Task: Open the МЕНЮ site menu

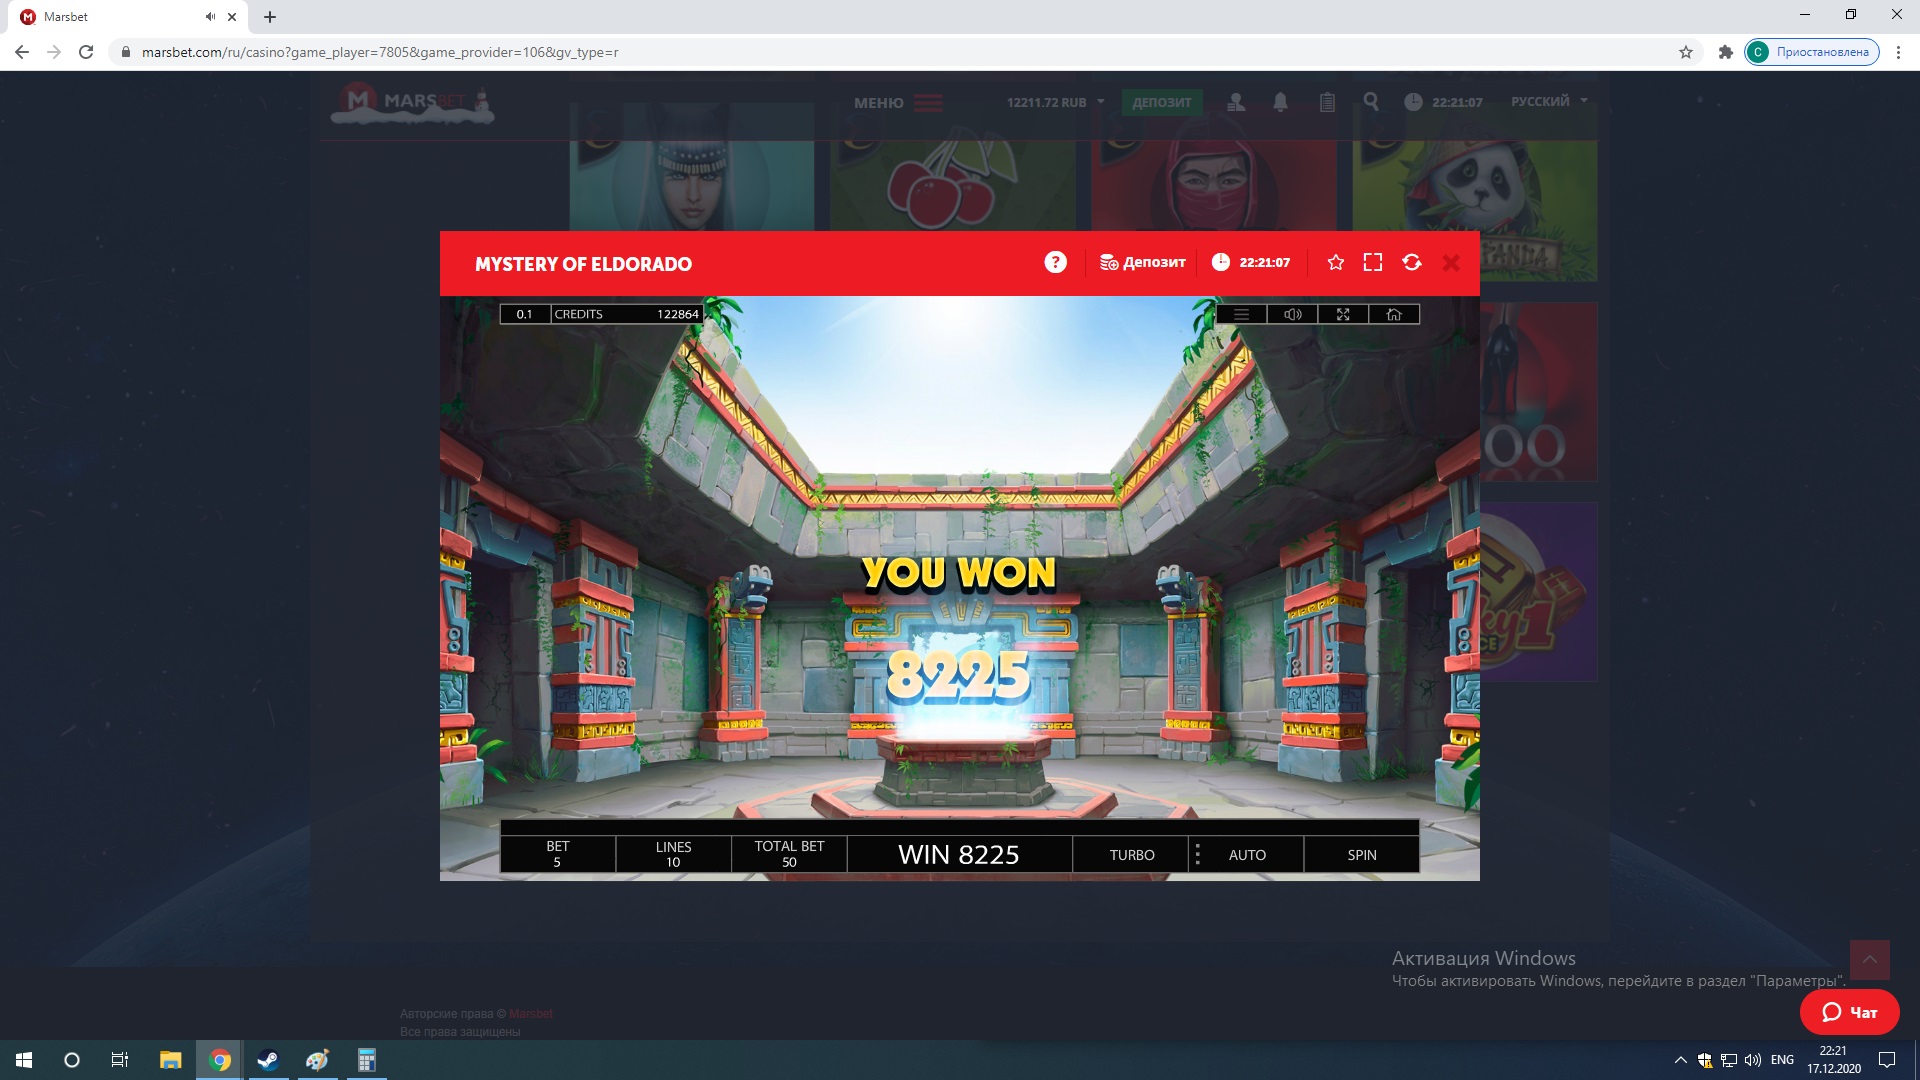Action: 897,102
